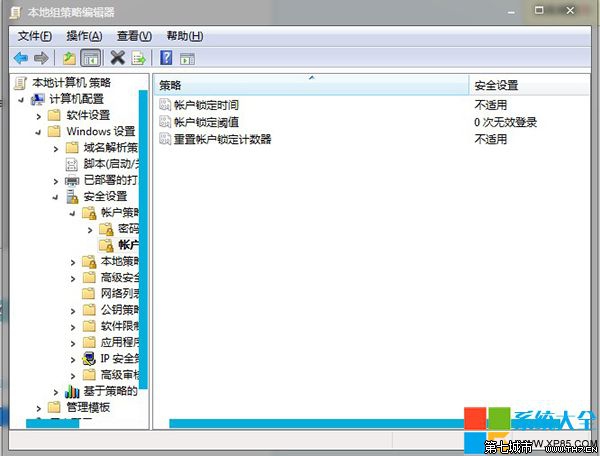This screenshot has height=456, width=600.
Task: Open the 帮助(H) menu
Action: point(184,36)
